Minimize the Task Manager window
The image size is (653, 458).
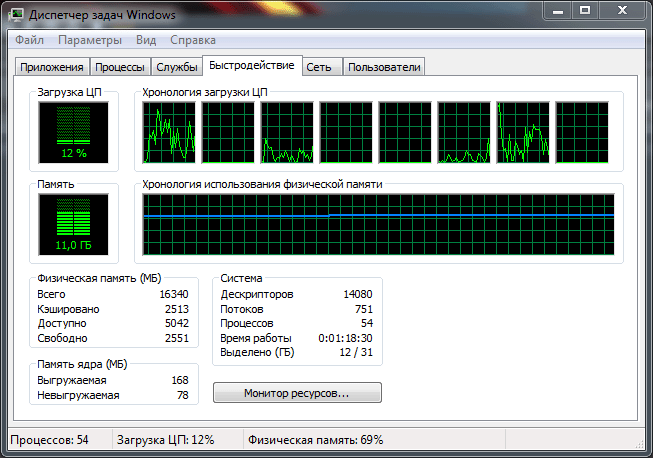(x=558, y=11)
